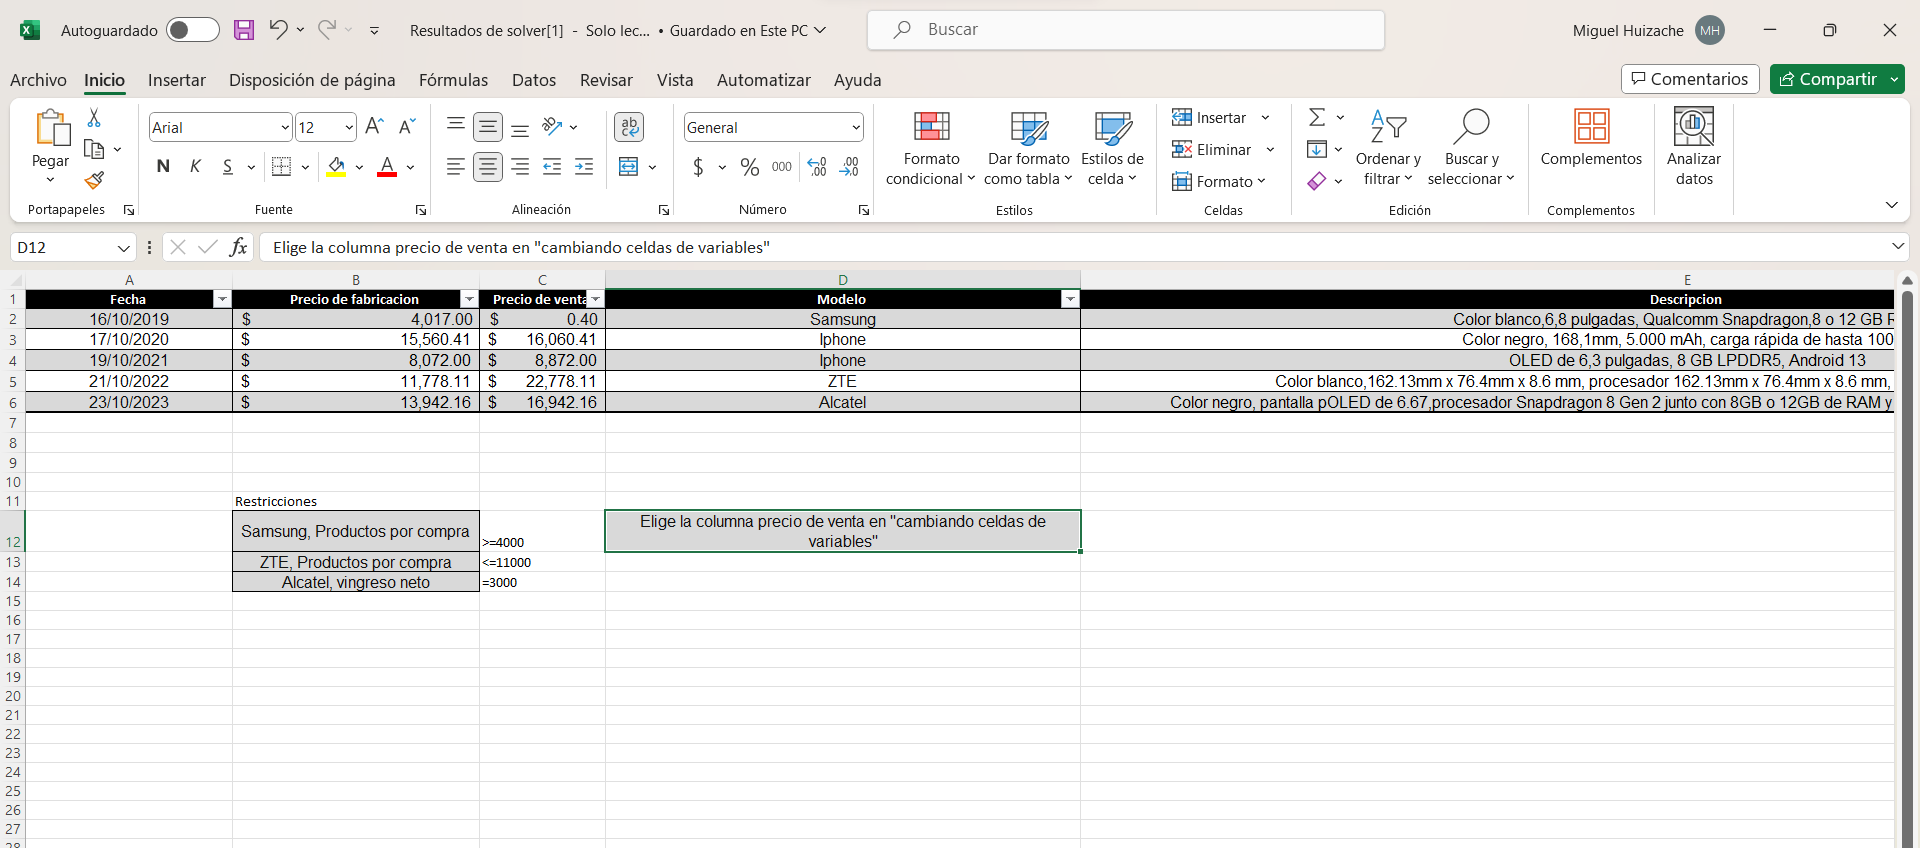The image size is (1920, 848).
Task: Toggle align right
Action: [x=520, y=167]
